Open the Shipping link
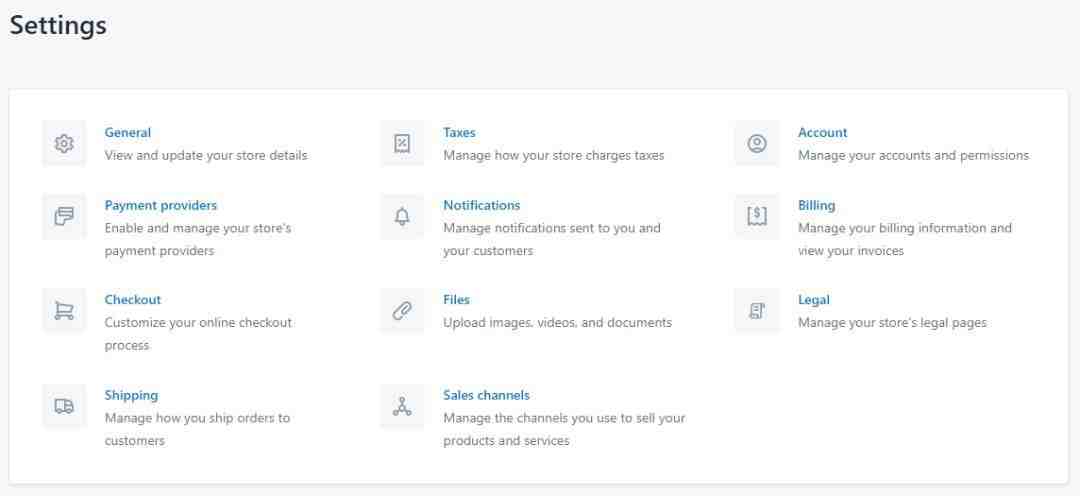The height and width of the screenshot is (496, 1080). [131, 395]
